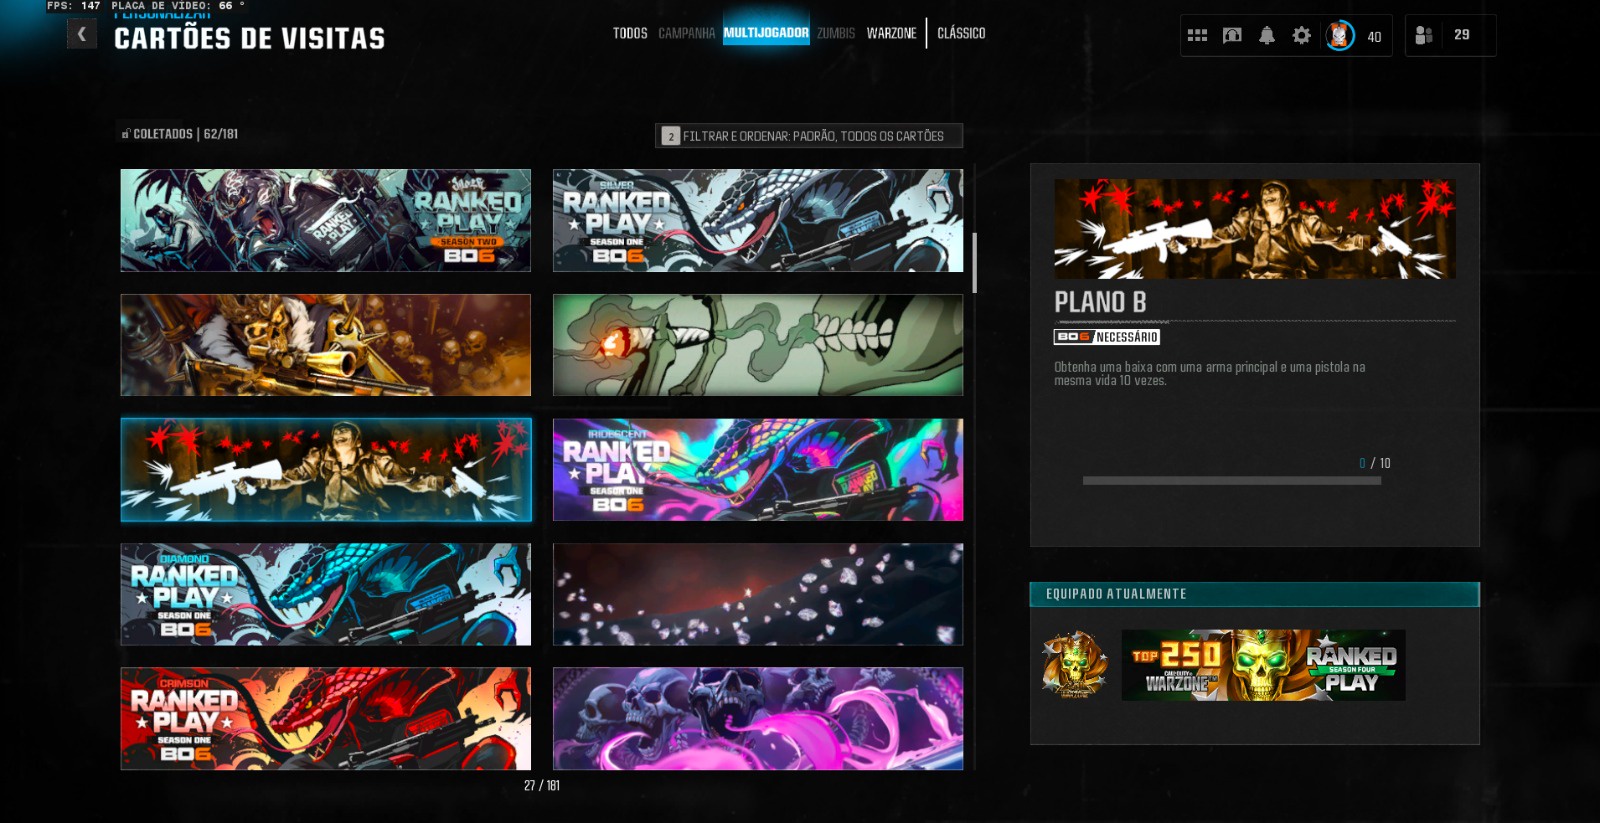This screenshot has width=1600, height=823.
Task: Click the equipped Top 250 Warzone card
Action: point(1263,665)
